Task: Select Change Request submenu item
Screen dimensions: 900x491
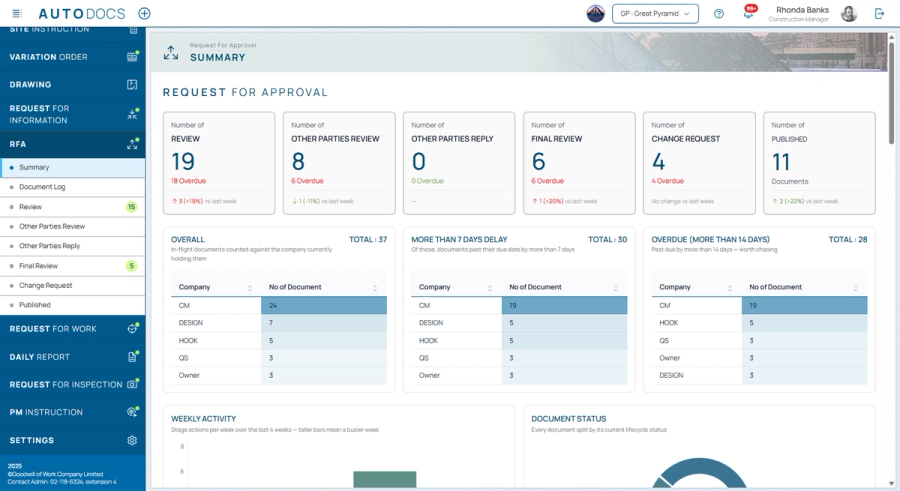Action: 72,285
